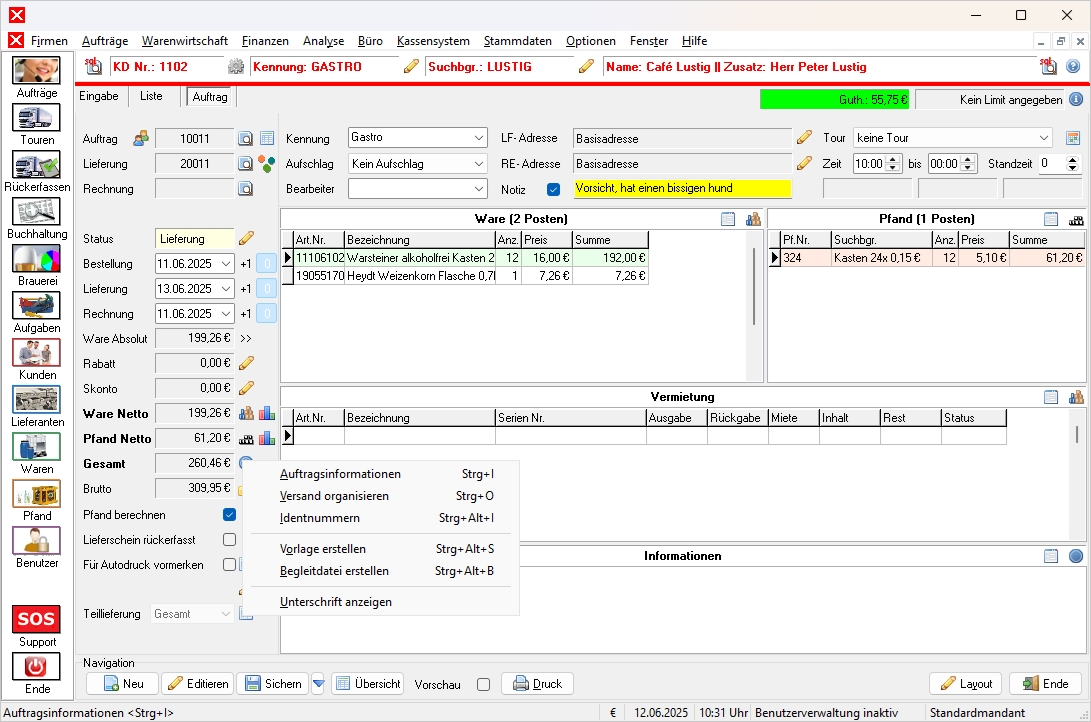This screenshot has height=722, width=1091.
Task: Click the Lieferanten sidebar icon
Action: 37,400
